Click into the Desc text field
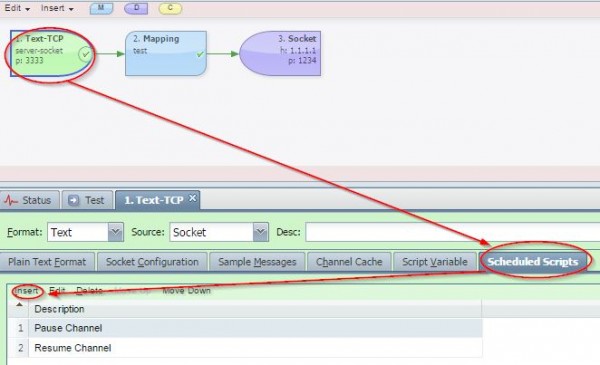 pos(453,232)
